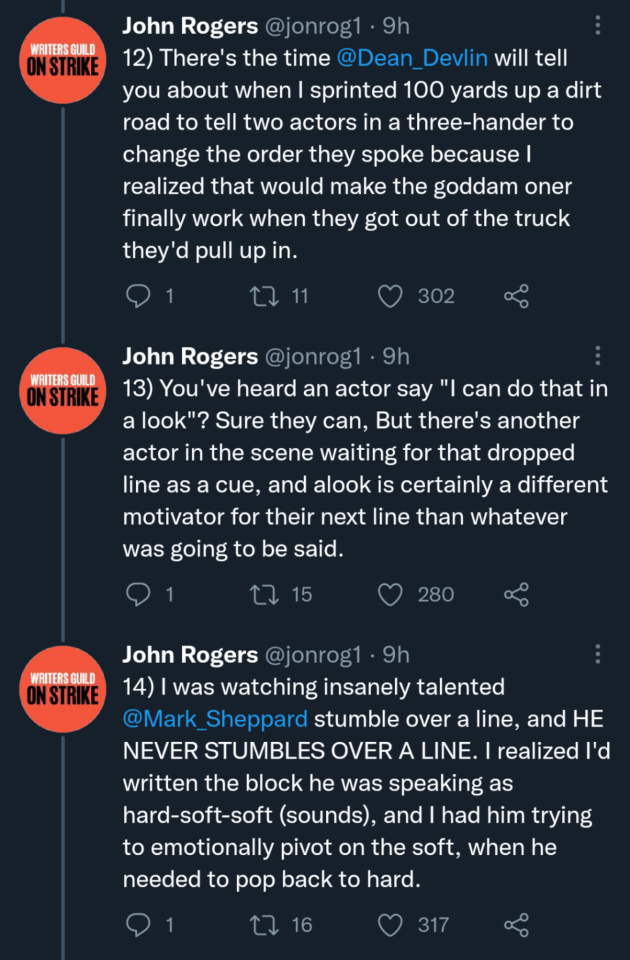Viewport: 630px width, 960px height.
Task: Retweet the tweet with 15 retweets
Action: (x=262, y=594)
